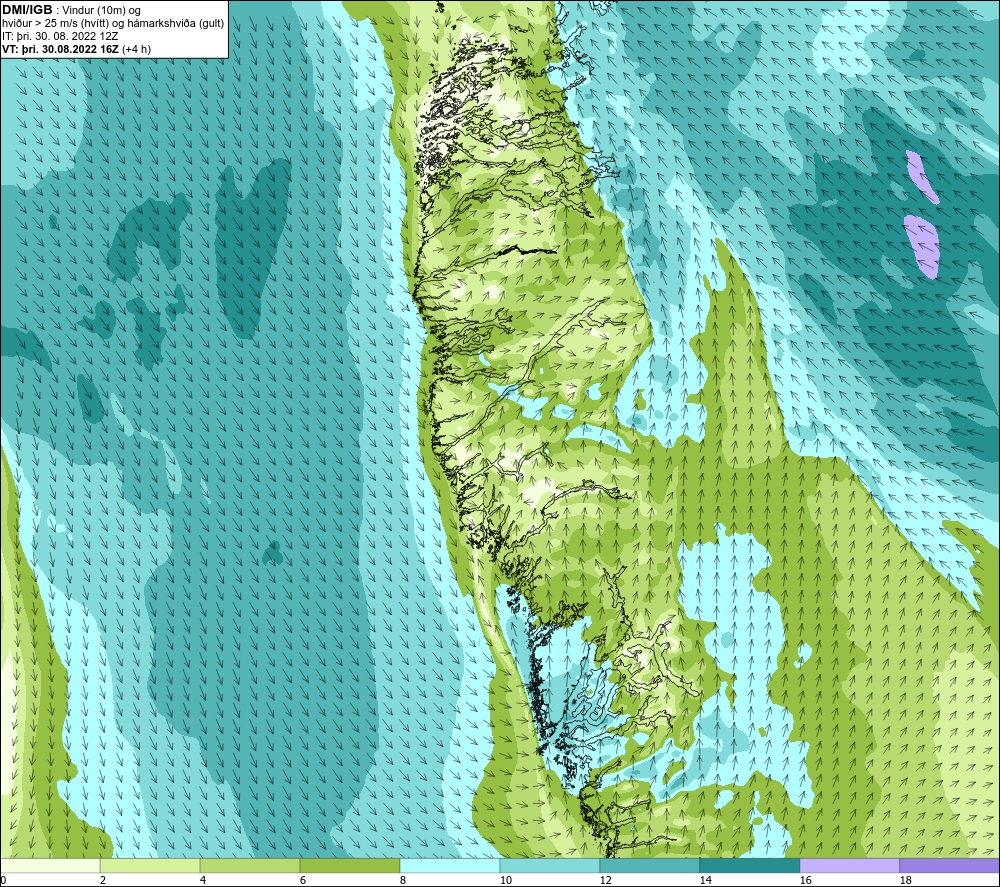Click the '10' scale label

click(x=506, y=880)
